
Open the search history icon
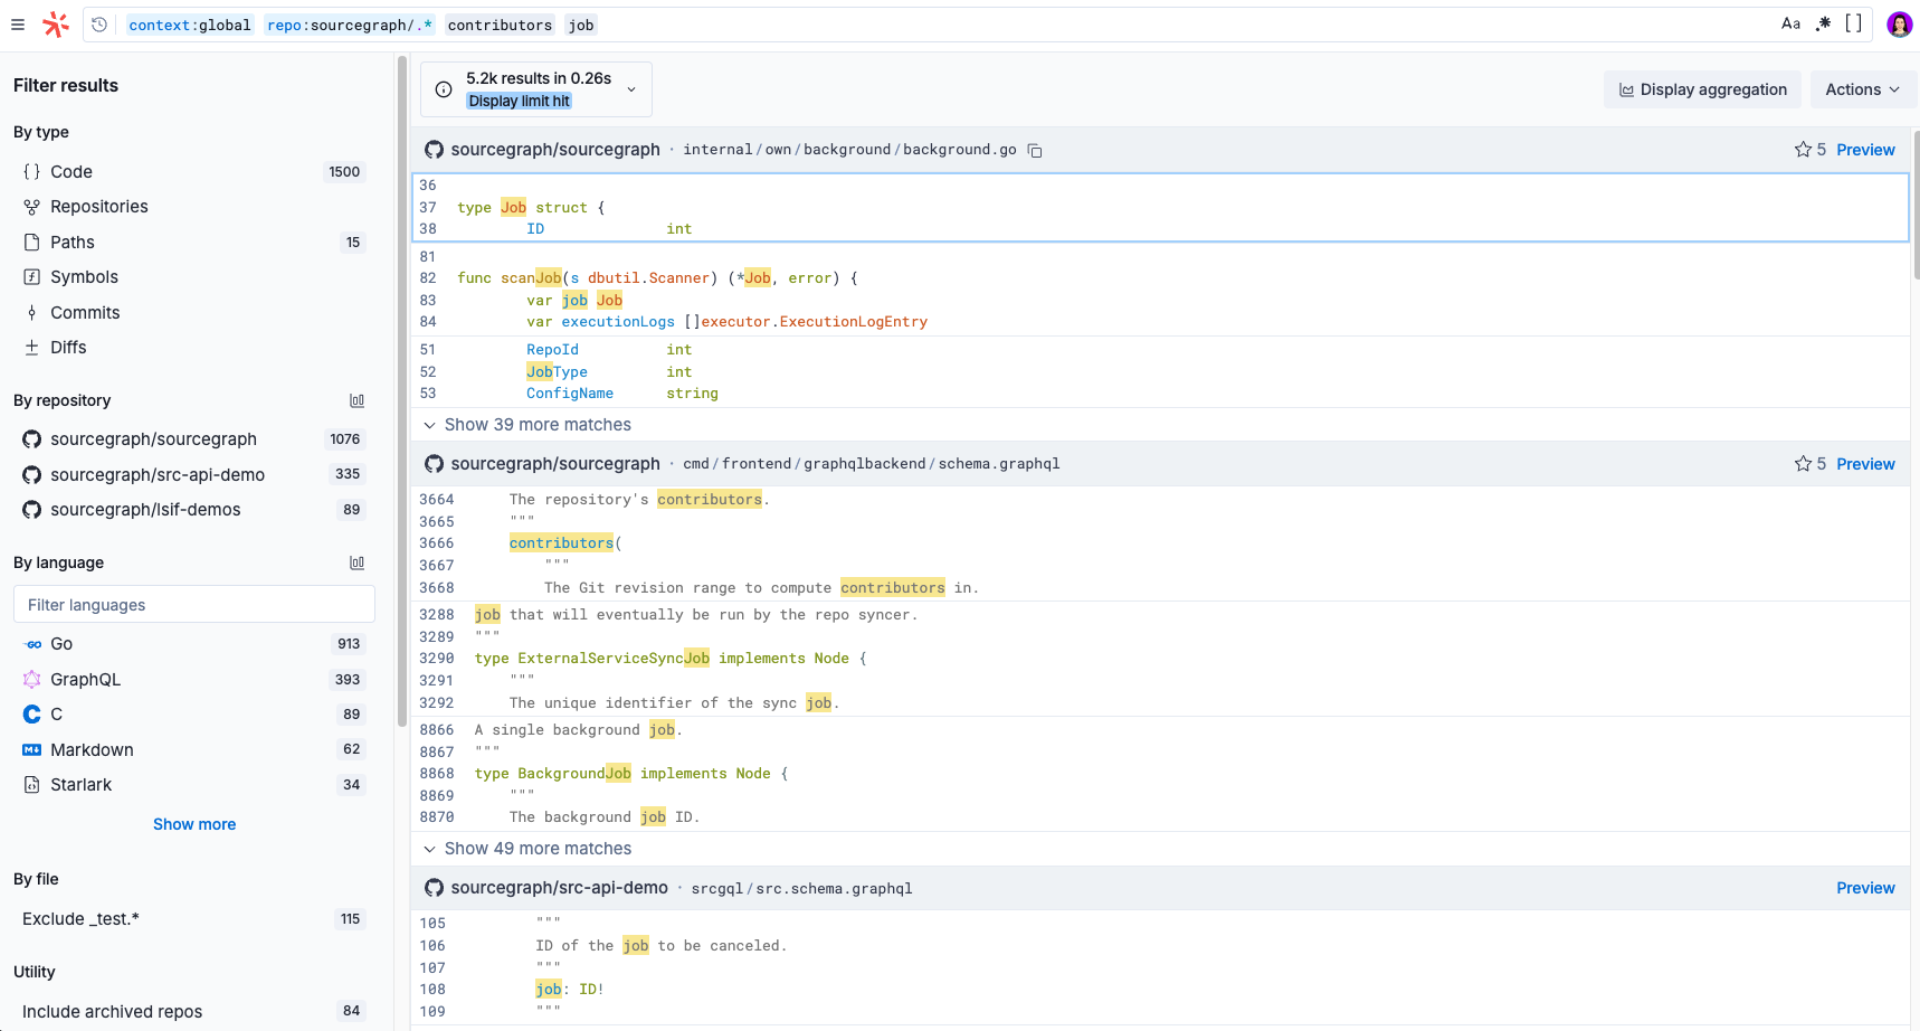coord(97,24)
